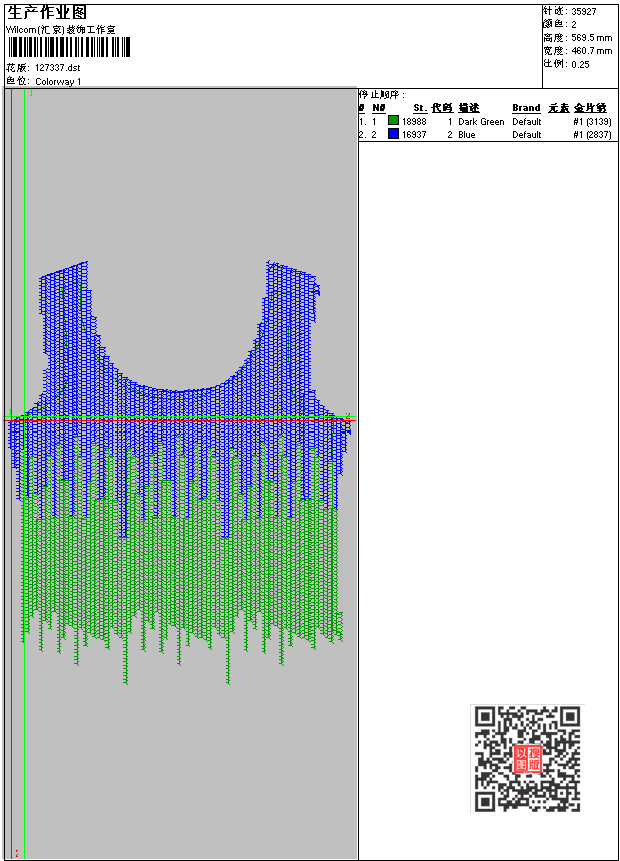This screenshot has height=861, width=620.
Task: Click the 停止顺序 section label
Action: (x=382, y=95)
